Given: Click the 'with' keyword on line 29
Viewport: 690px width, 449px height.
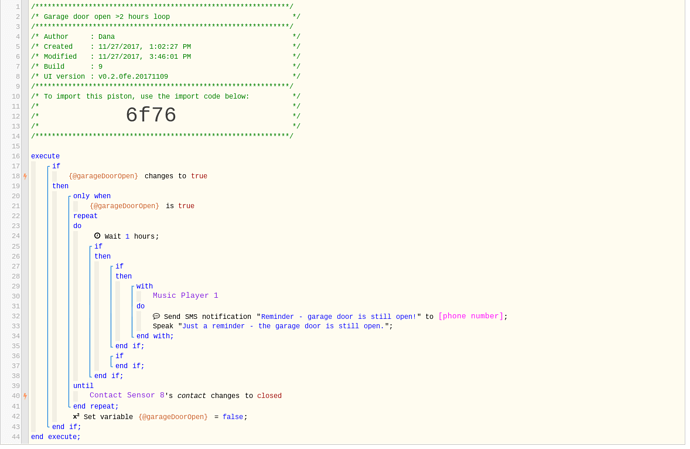Looking at the screenshot, I should click(x=145, y=286).
